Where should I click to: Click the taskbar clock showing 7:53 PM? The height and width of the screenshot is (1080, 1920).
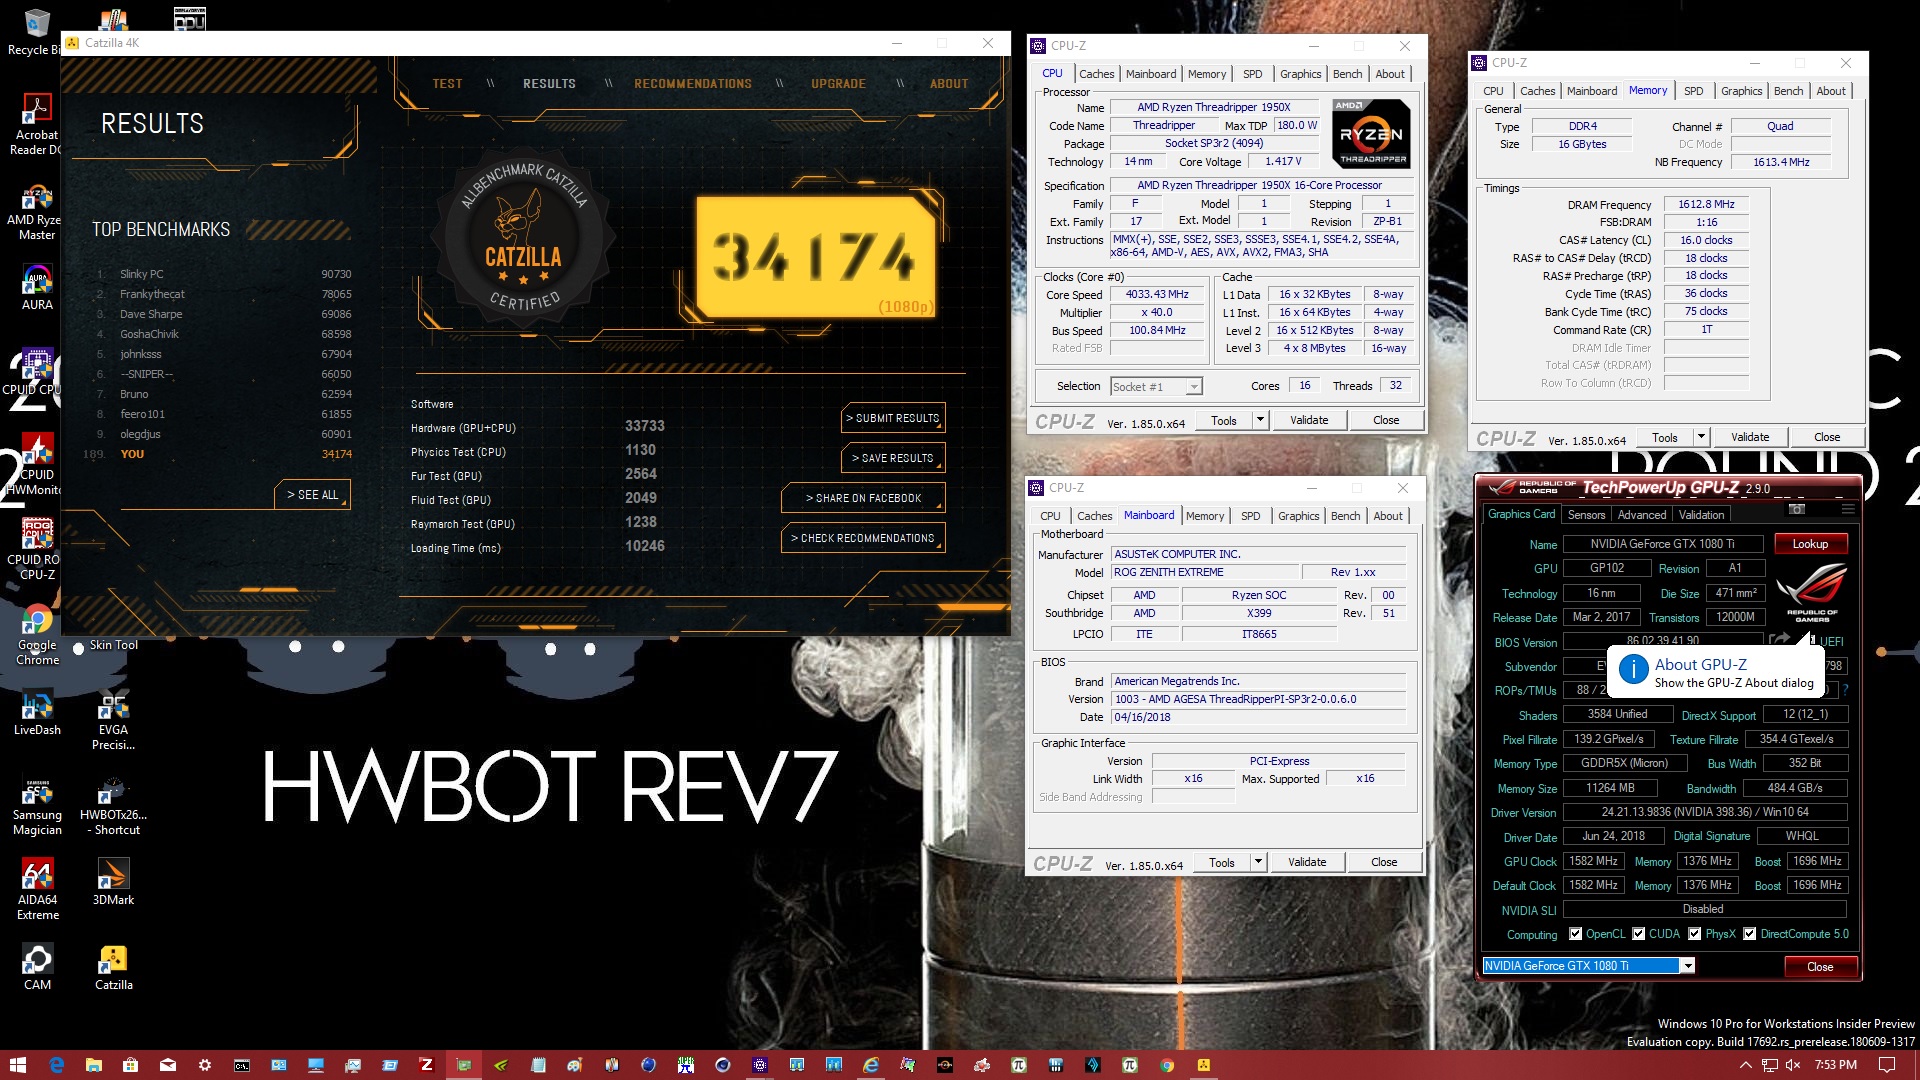click(1835, 1065)
